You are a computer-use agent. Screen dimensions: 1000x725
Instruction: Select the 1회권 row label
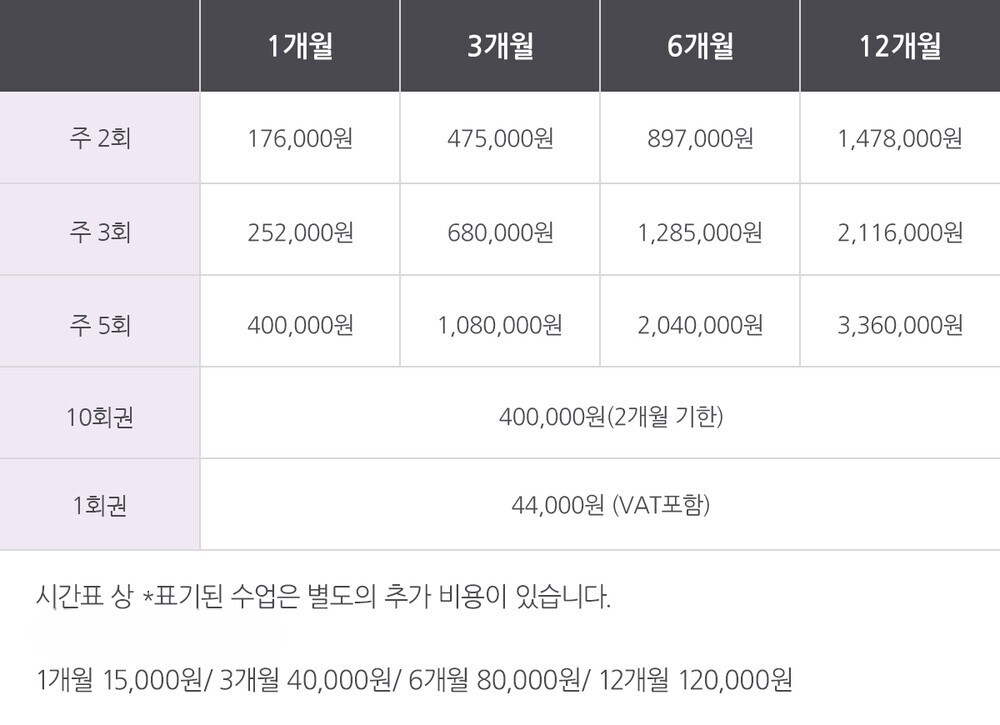100,506
